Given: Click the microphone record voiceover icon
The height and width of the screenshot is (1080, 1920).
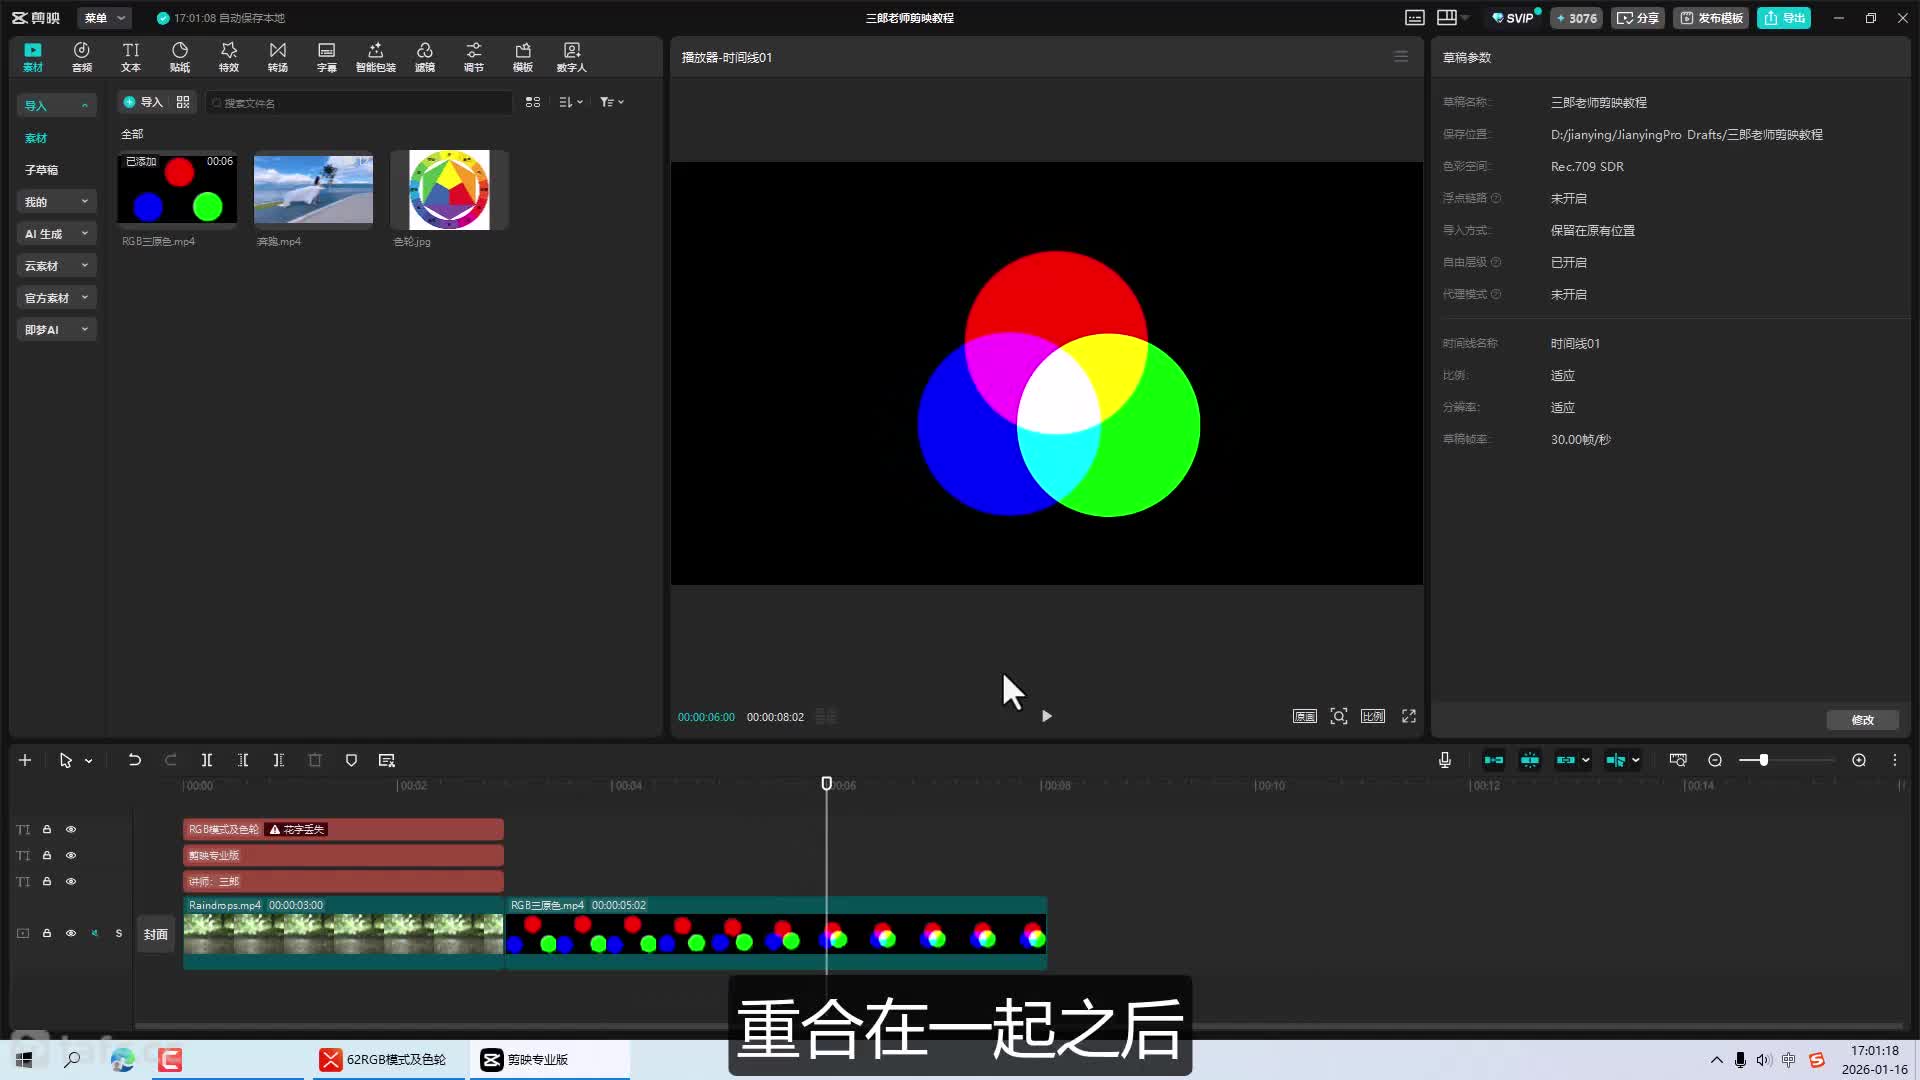Looking at the screenshot, I should 1445,760.
